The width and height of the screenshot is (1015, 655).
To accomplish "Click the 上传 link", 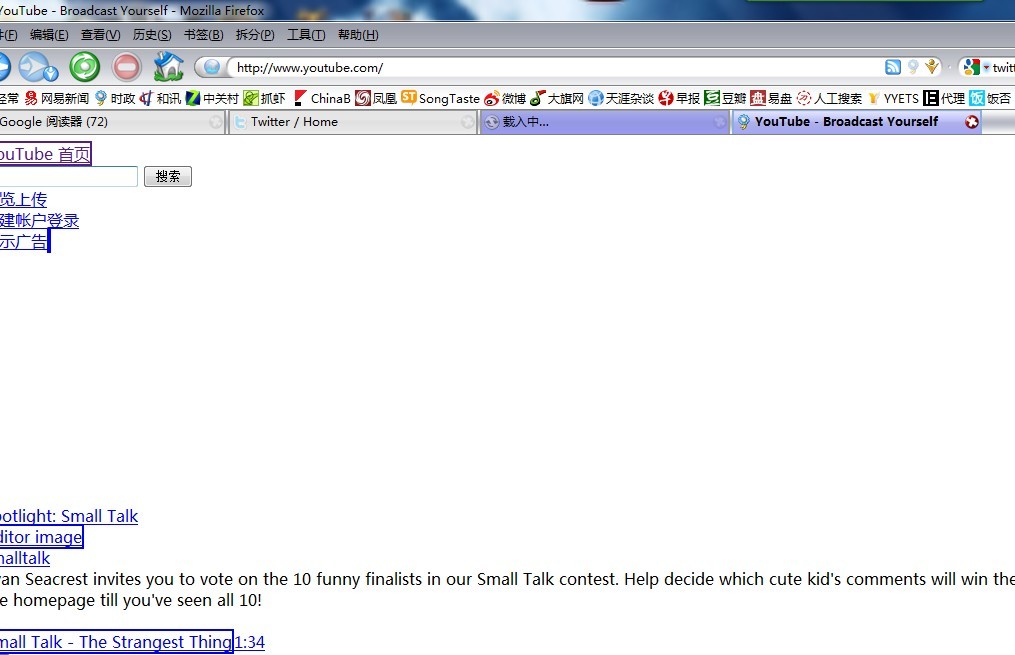I will coord(31,199).
